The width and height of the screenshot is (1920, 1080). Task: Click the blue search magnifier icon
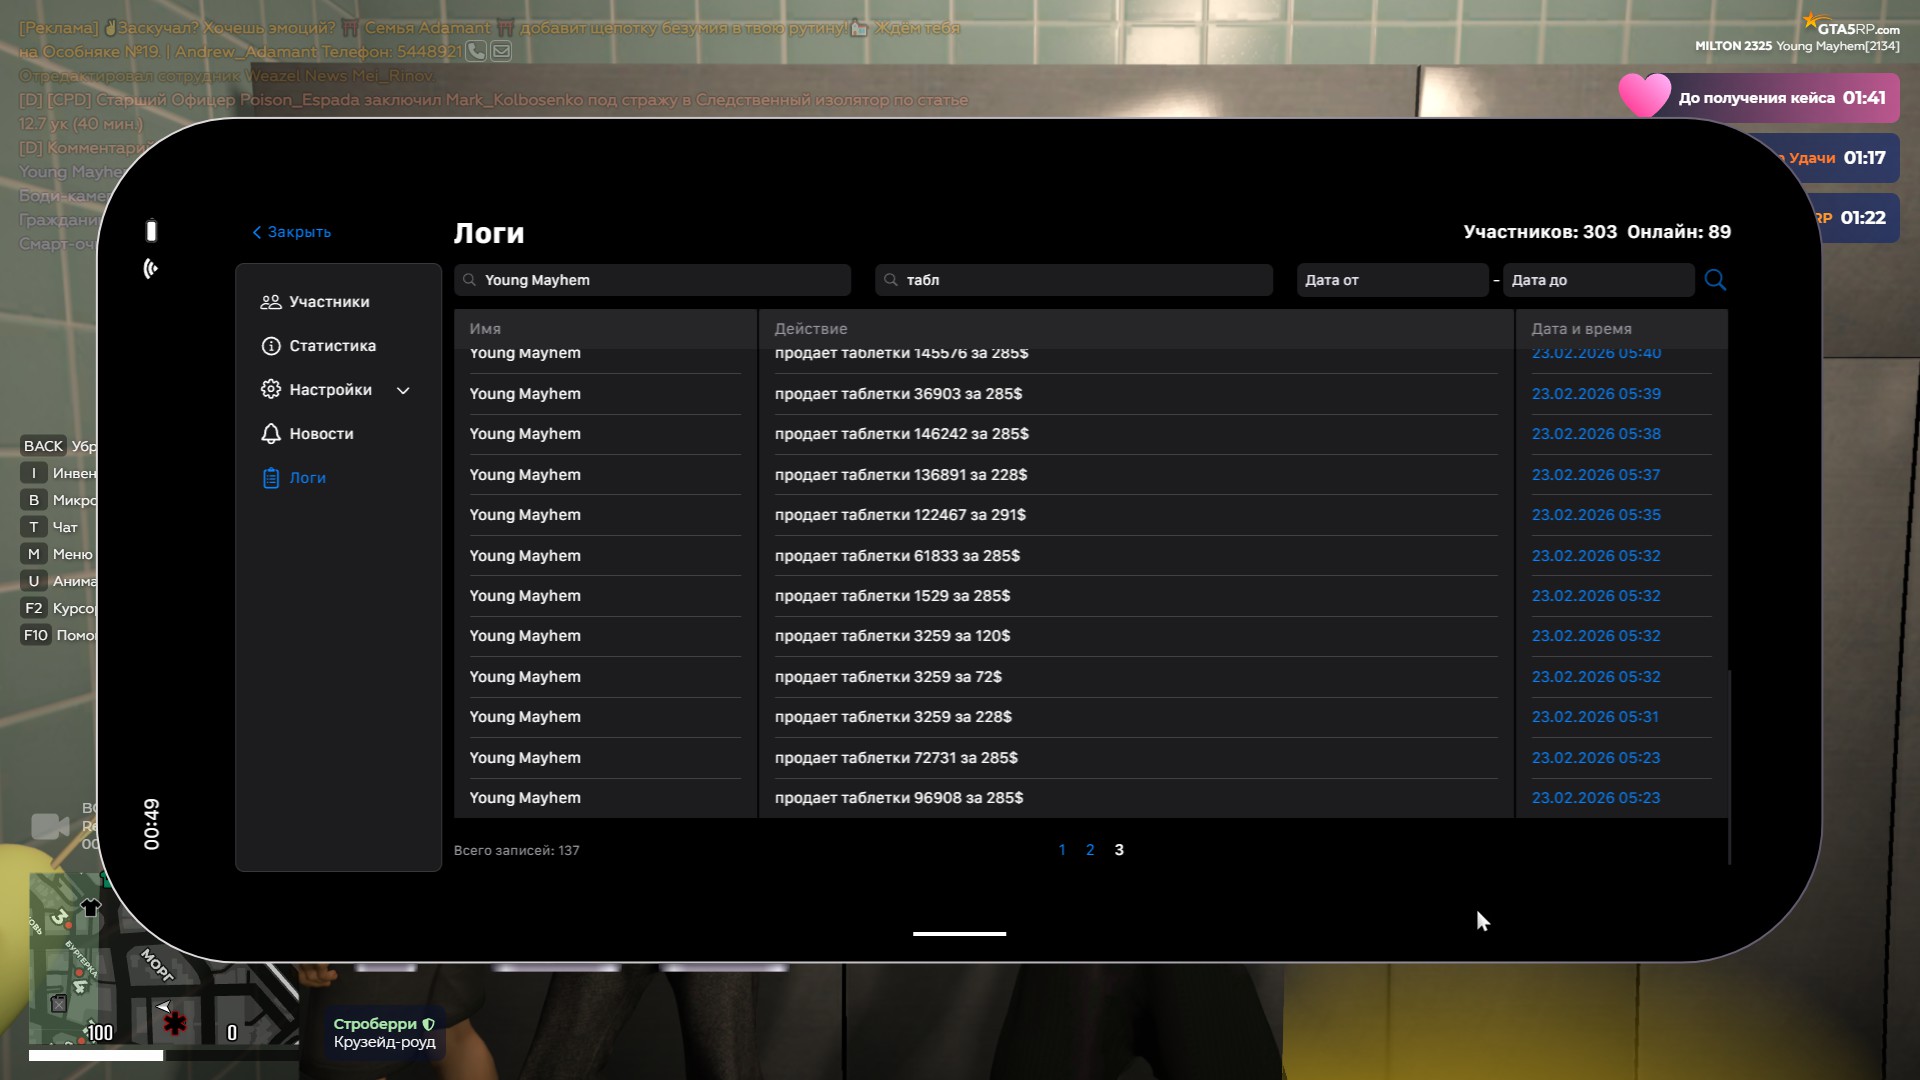(1715, 280)
